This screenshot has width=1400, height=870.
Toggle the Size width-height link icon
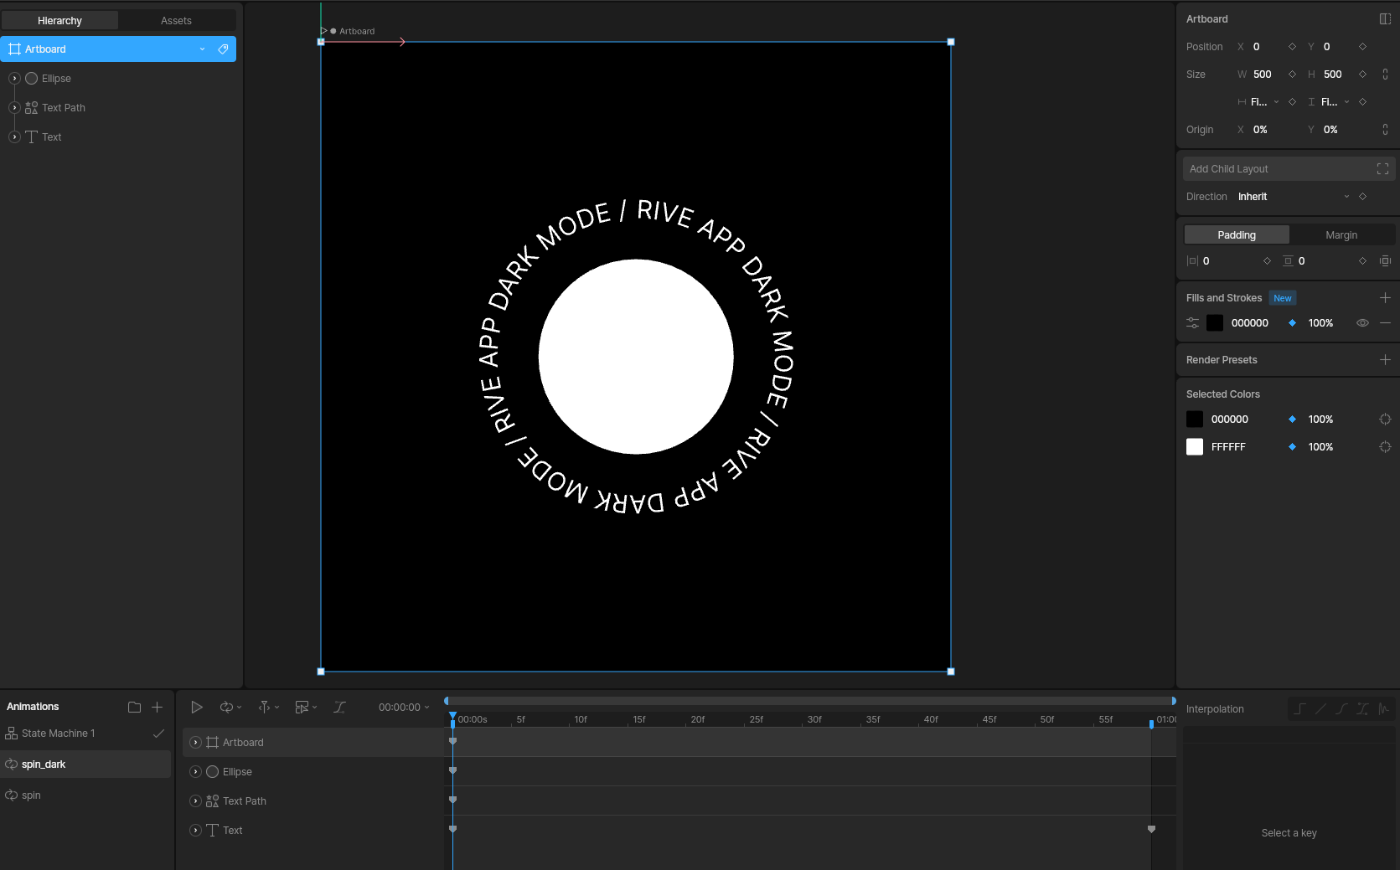[x=1385, y=74]
